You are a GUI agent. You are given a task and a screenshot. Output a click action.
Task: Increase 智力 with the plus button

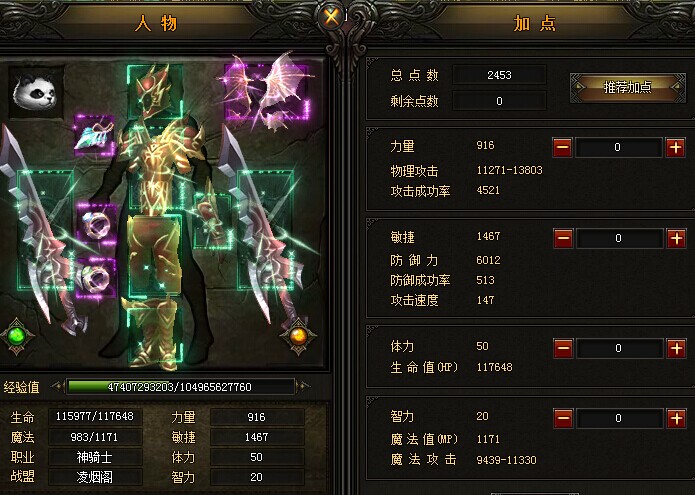point(676,418)
